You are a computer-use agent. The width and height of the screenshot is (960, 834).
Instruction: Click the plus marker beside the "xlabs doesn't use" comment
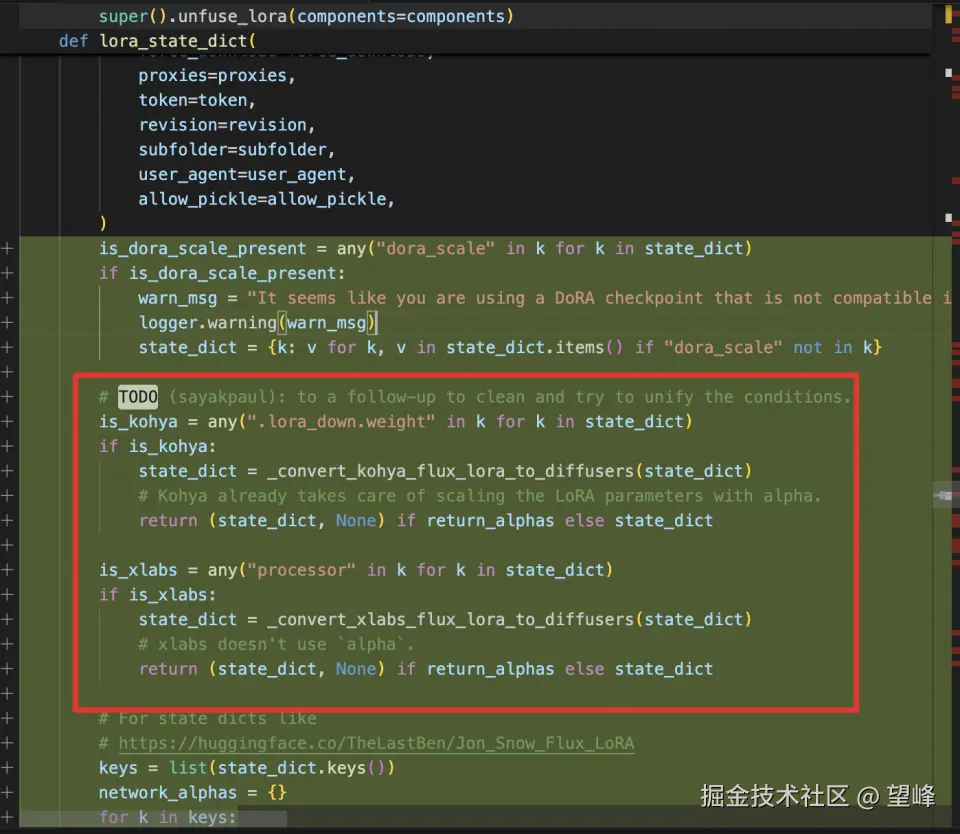pos(7,644)
